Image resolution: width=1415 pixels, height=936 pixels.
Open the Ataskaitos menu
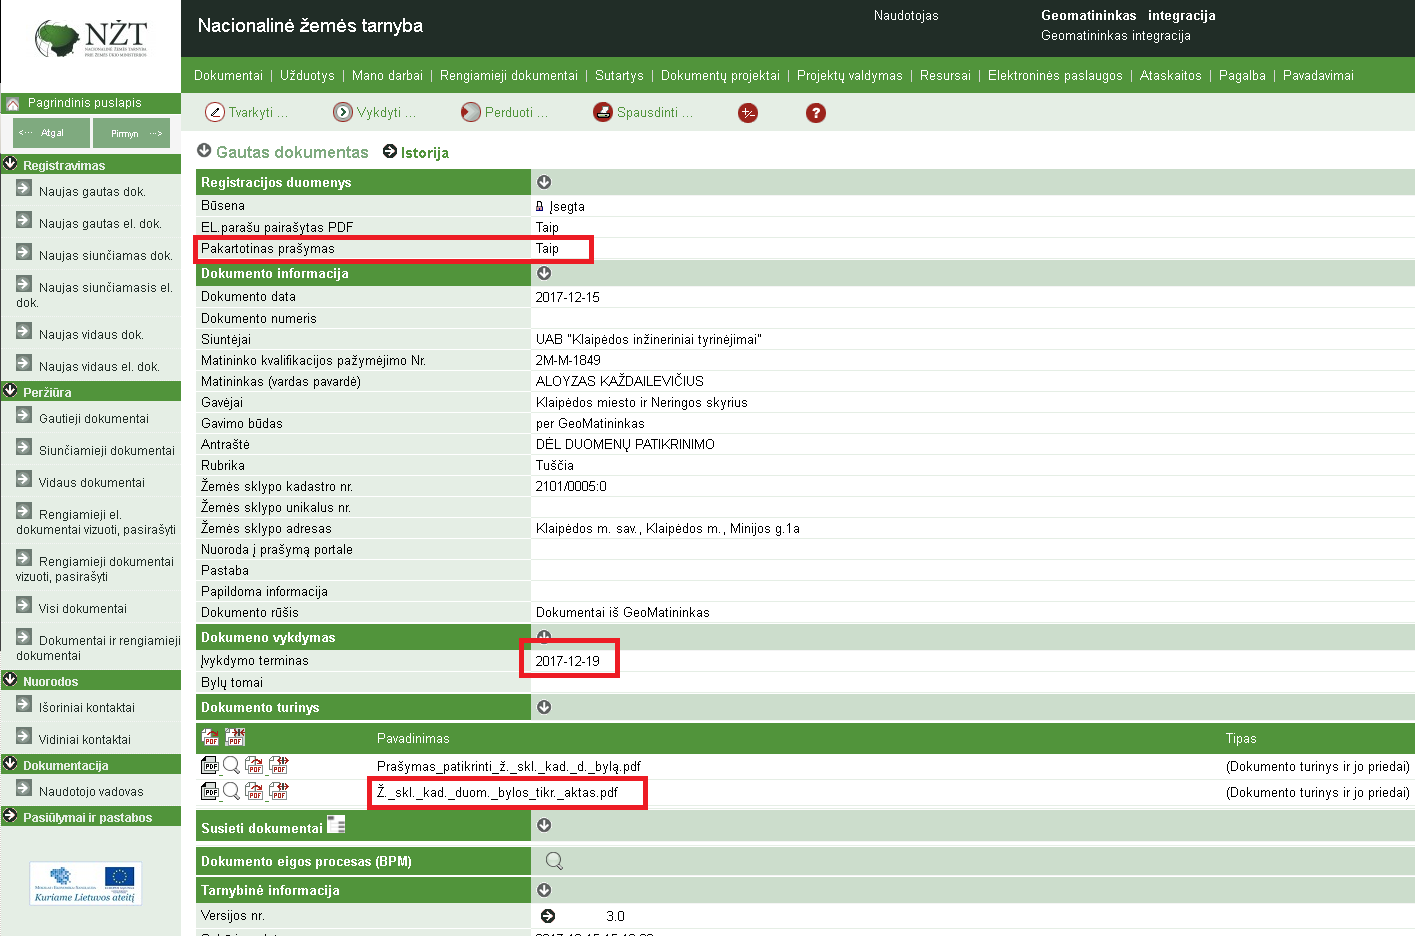[1171, 75]
